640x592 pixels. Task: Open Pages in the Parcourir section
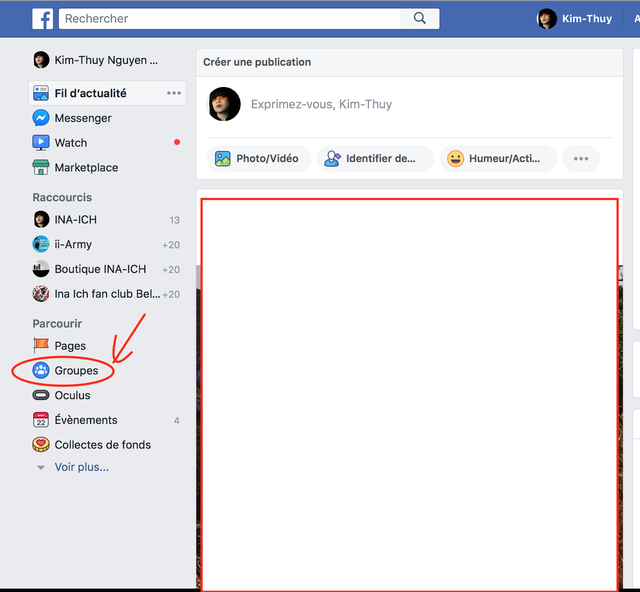coord(69,346)
